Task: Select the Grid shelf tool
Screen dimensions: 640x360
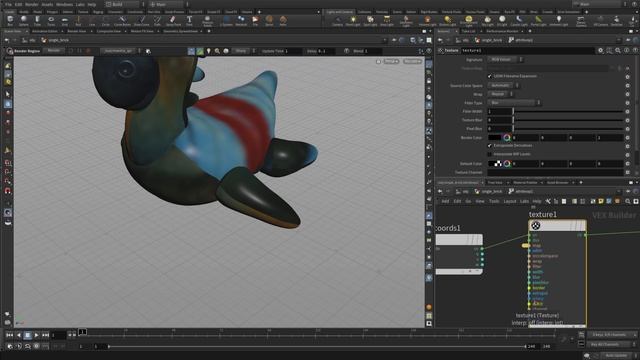Action: click(x=64, y=20)
